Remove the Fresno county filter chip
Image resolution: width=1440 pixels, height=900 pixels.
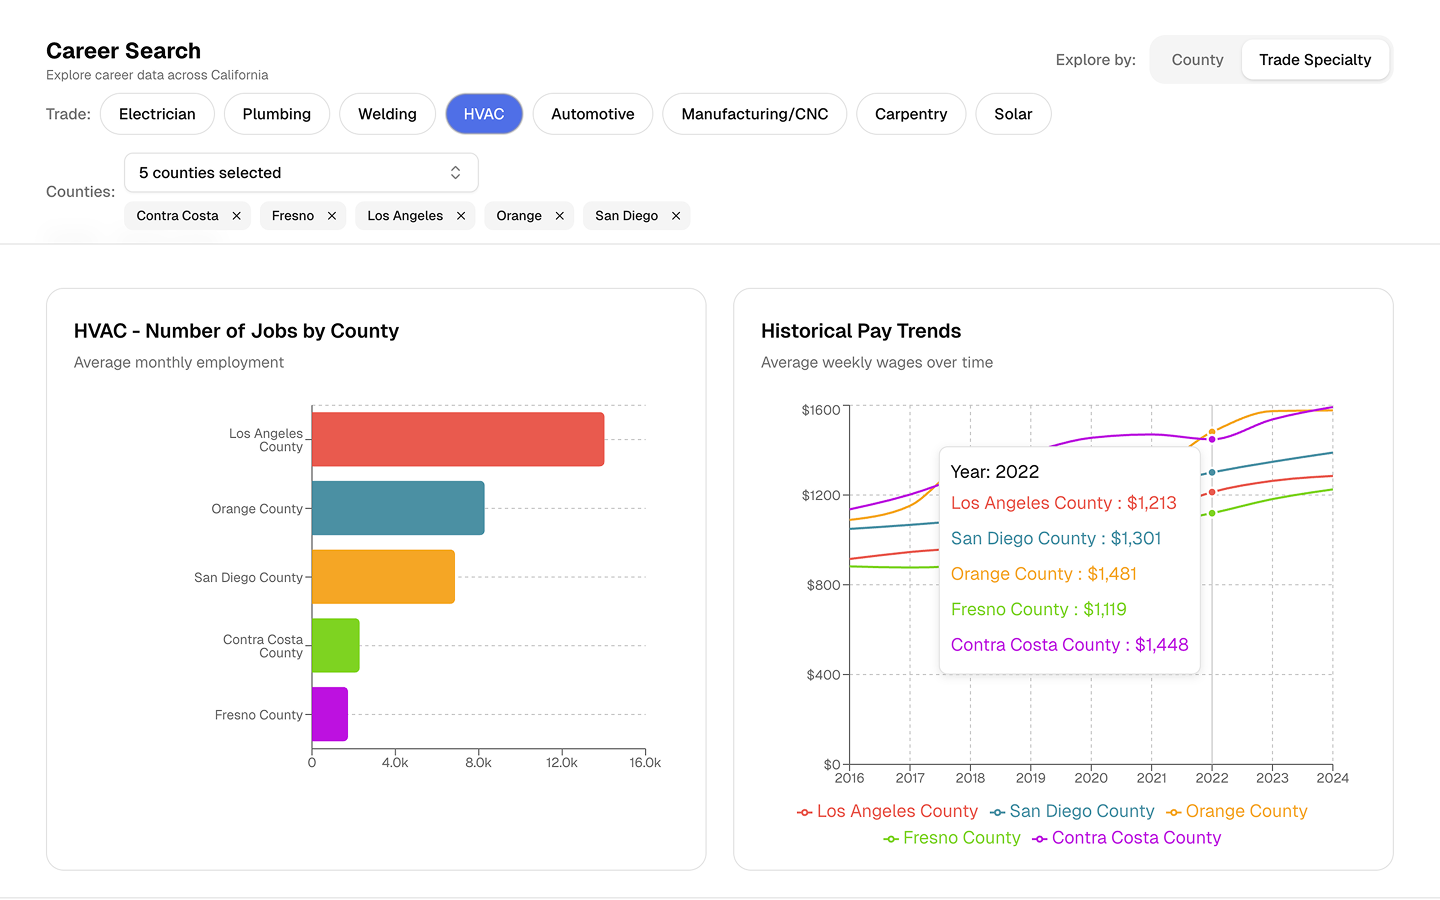coord(331,215)
